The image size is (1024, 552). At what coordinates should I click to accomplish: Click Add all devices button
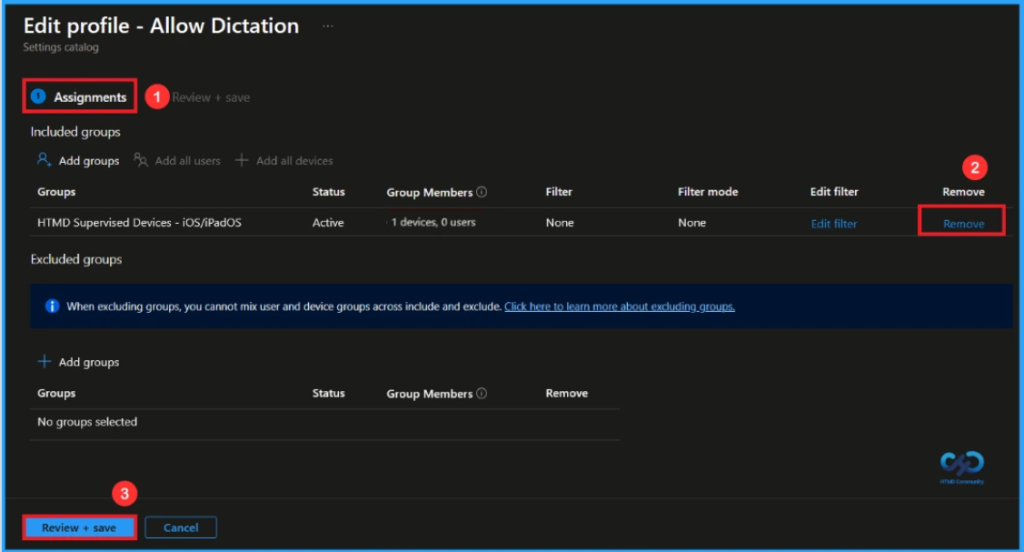[x=284, y=161]
